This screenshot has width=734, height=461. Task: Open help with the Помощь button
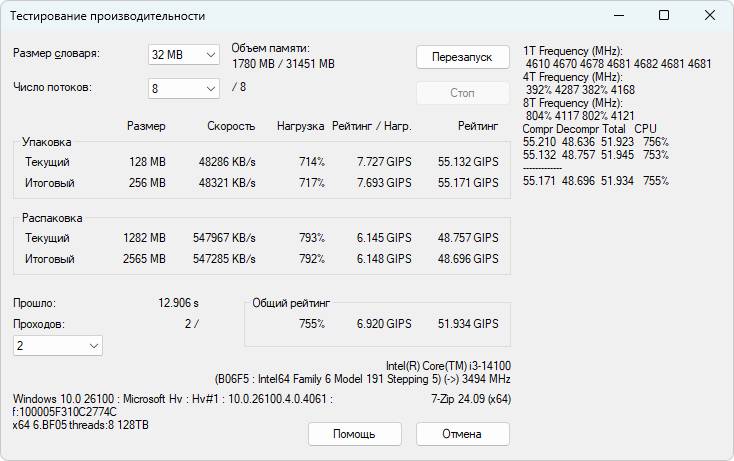(354, 434)
